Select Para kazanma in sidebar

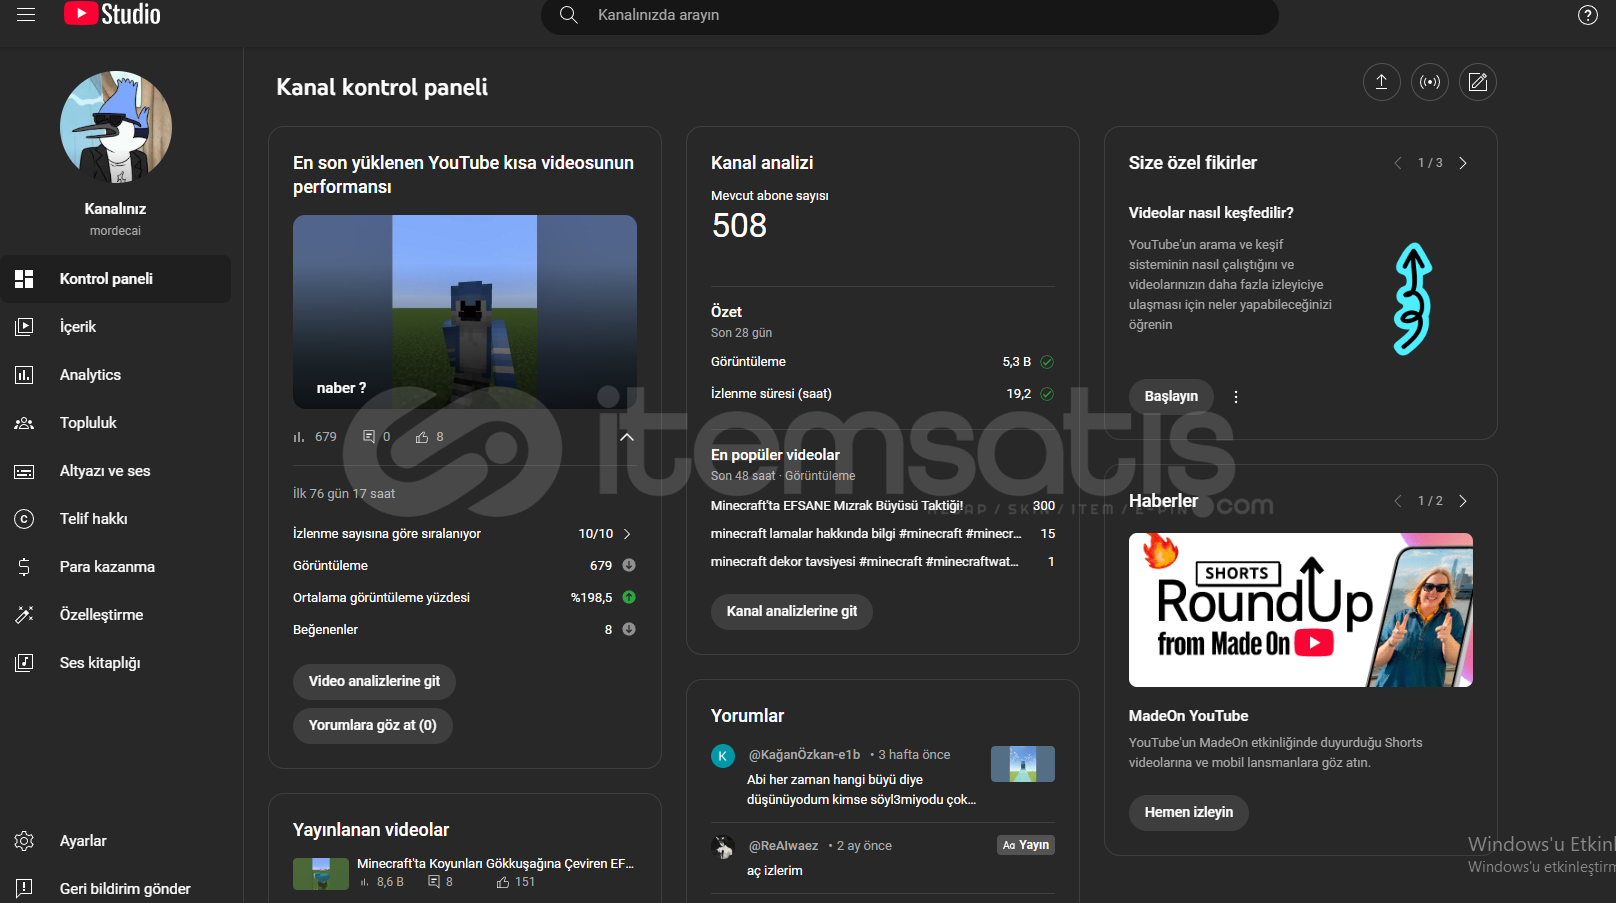pyautogui.click(x=107, y=567)
